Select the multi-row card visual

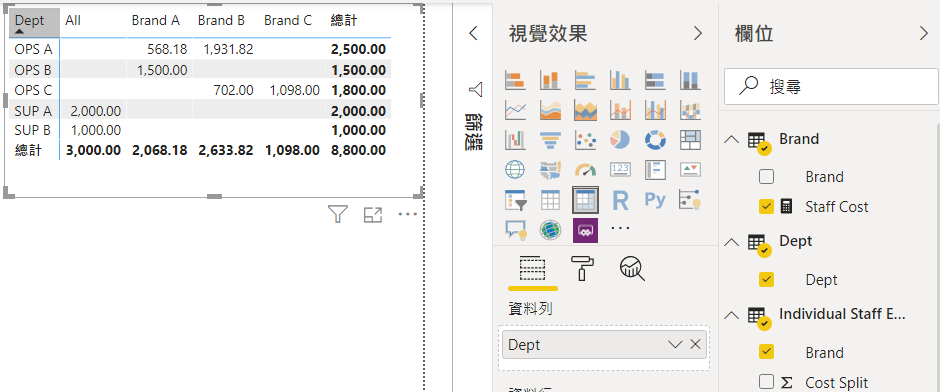(x=655, y=170)
